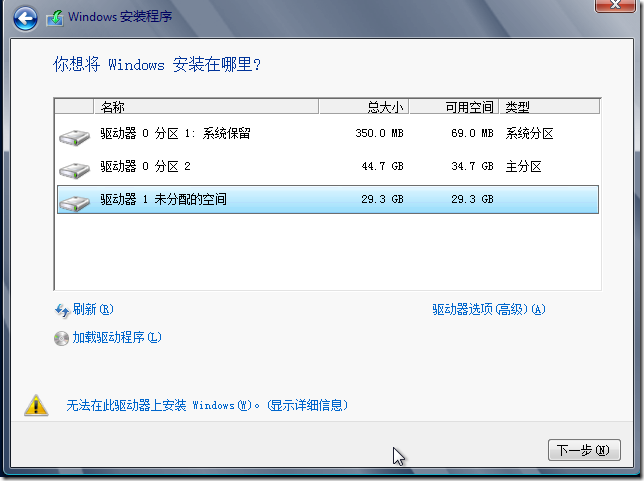The width and height of the screenshot is (644, 481).
Task: Click the 34.7 GB free space cell
Action: [472, 166]
